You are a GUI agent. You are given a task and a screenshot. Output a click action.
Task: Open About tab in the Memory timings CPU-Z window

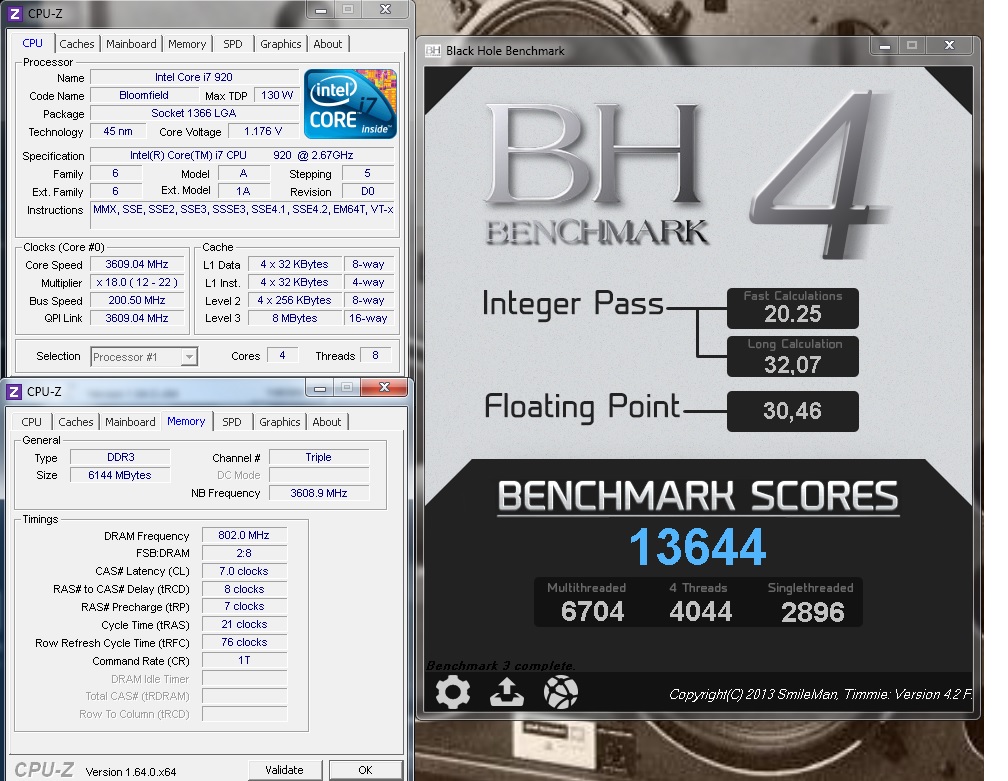pyautogui.click(x=327, y=422)
